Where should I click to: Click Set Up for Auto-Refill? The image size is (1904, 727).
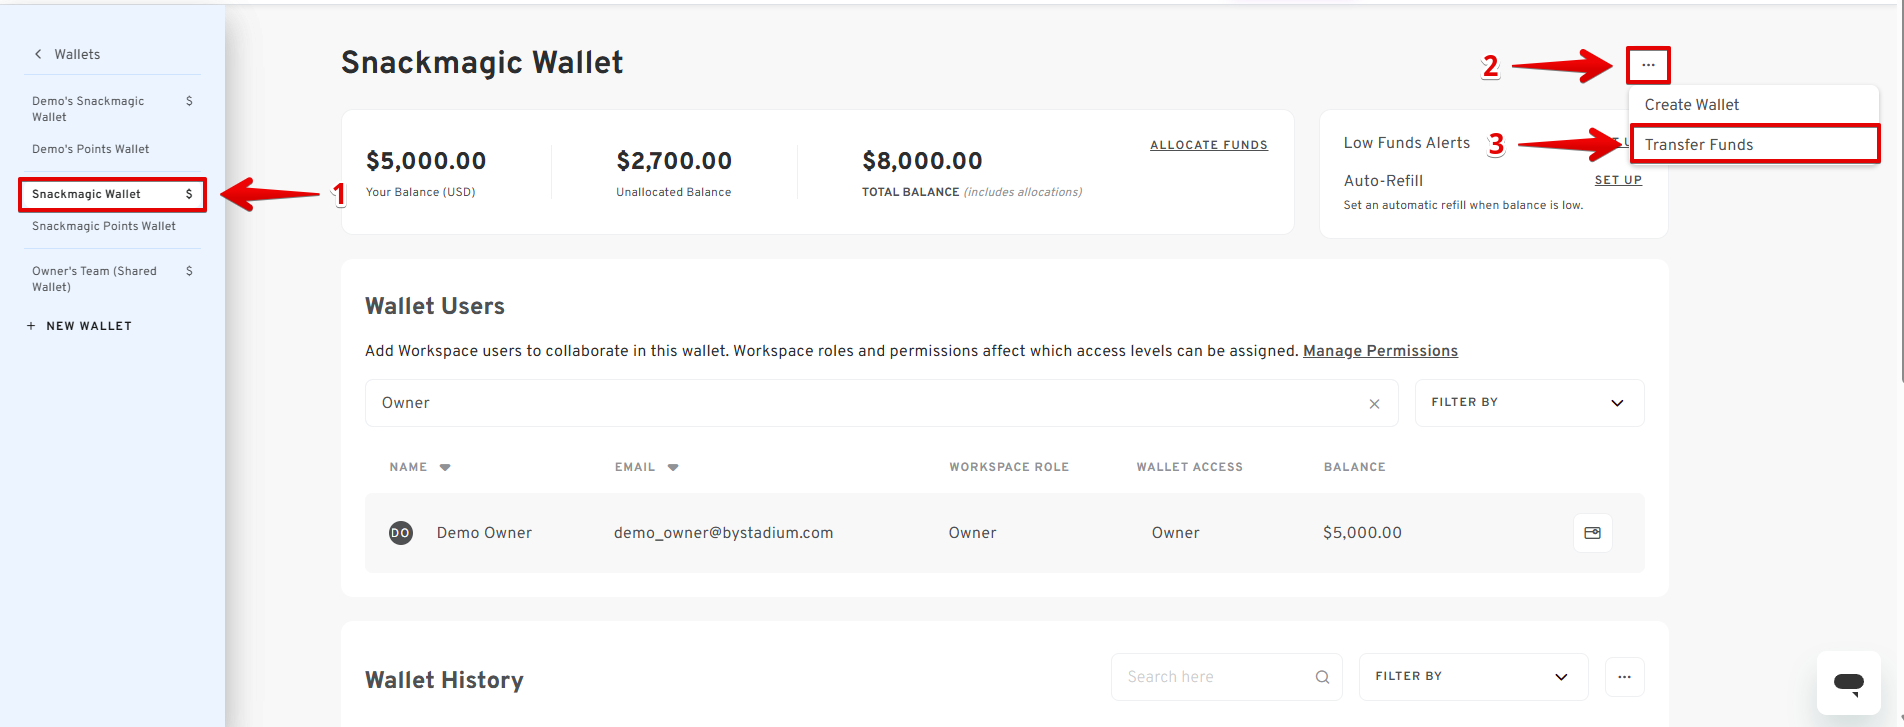1617,181
